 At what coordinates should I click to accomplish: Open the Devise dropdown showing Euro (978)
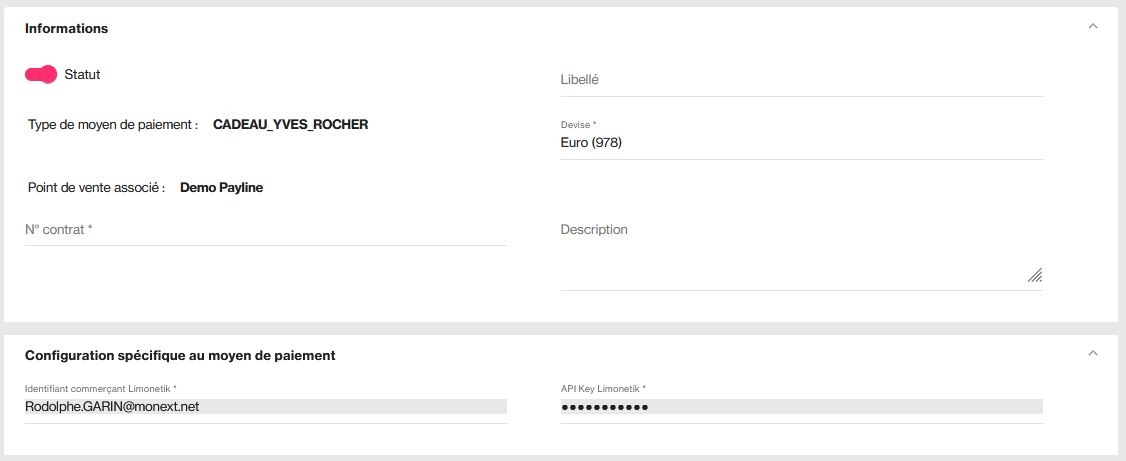click(x=801, y=143)
